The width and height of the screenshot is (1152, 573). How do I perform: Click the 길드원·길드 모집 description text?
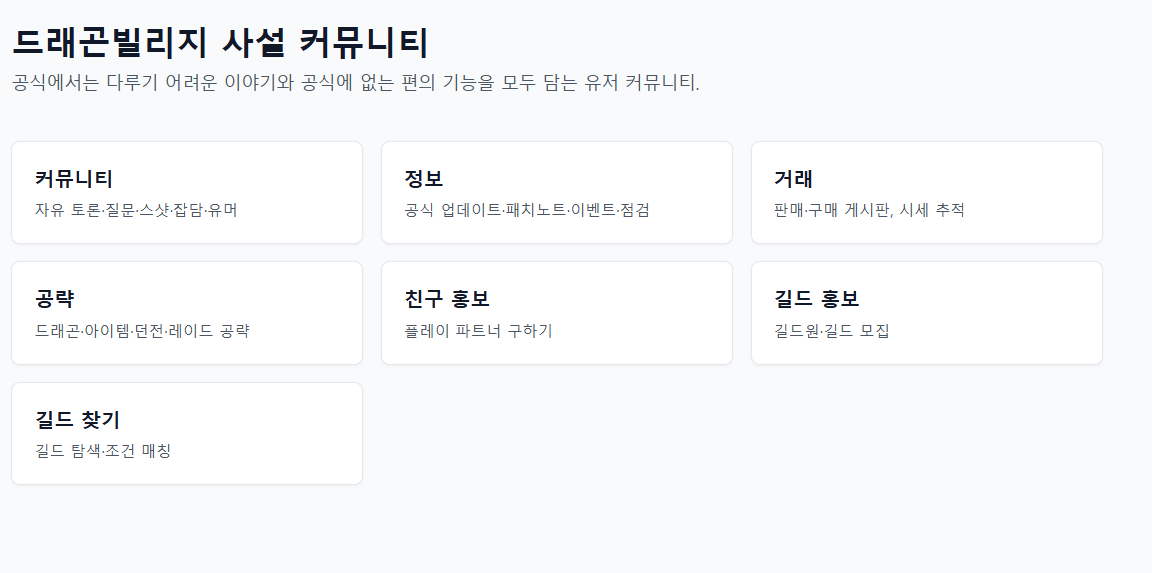click(x=831, y=331)
